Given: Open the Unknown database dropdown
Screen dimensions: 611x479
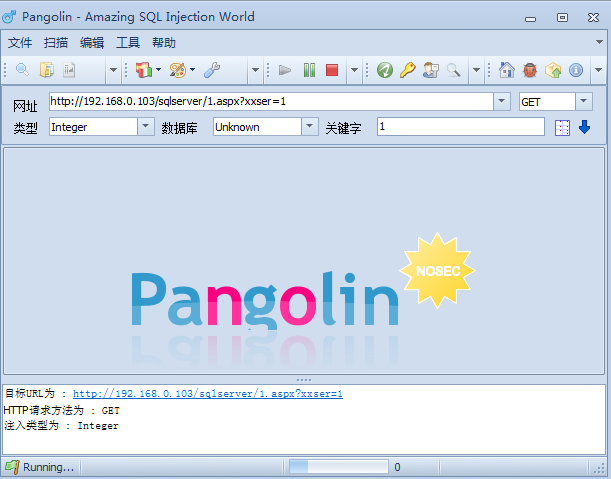Looking at the screenshot, I should click(310, 126).
